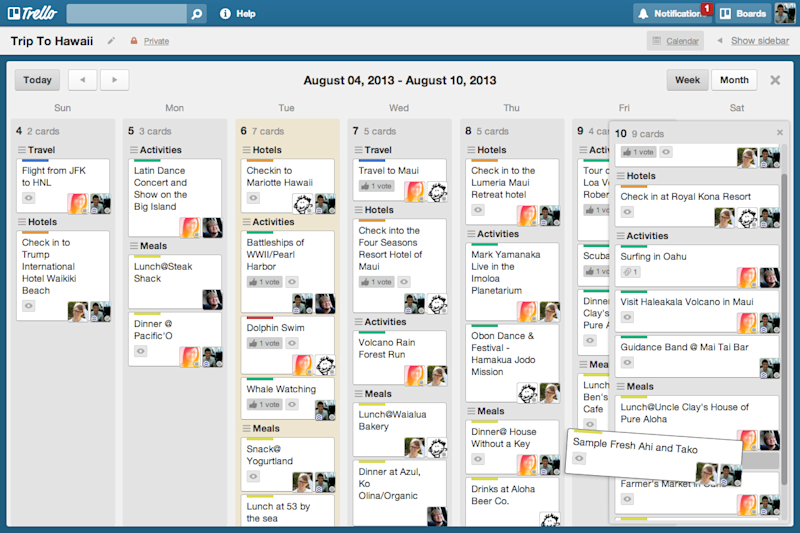Toggle subscribe eye on Royal Kona Resort card
The height and width of the screenshot is (533, 800).
tap(628, 212)
